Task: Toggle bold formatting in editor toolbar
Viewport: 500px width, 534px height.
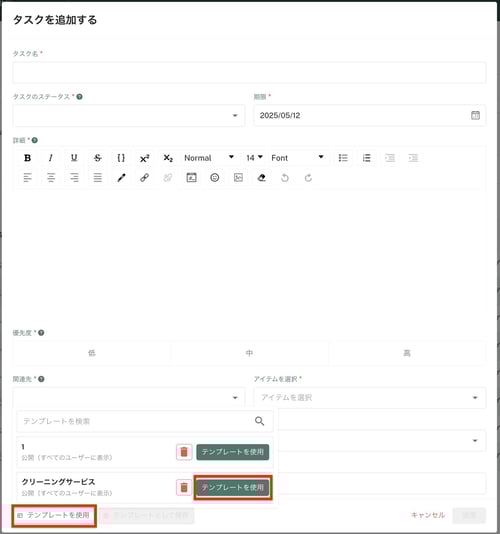Action: pos(28,158)
